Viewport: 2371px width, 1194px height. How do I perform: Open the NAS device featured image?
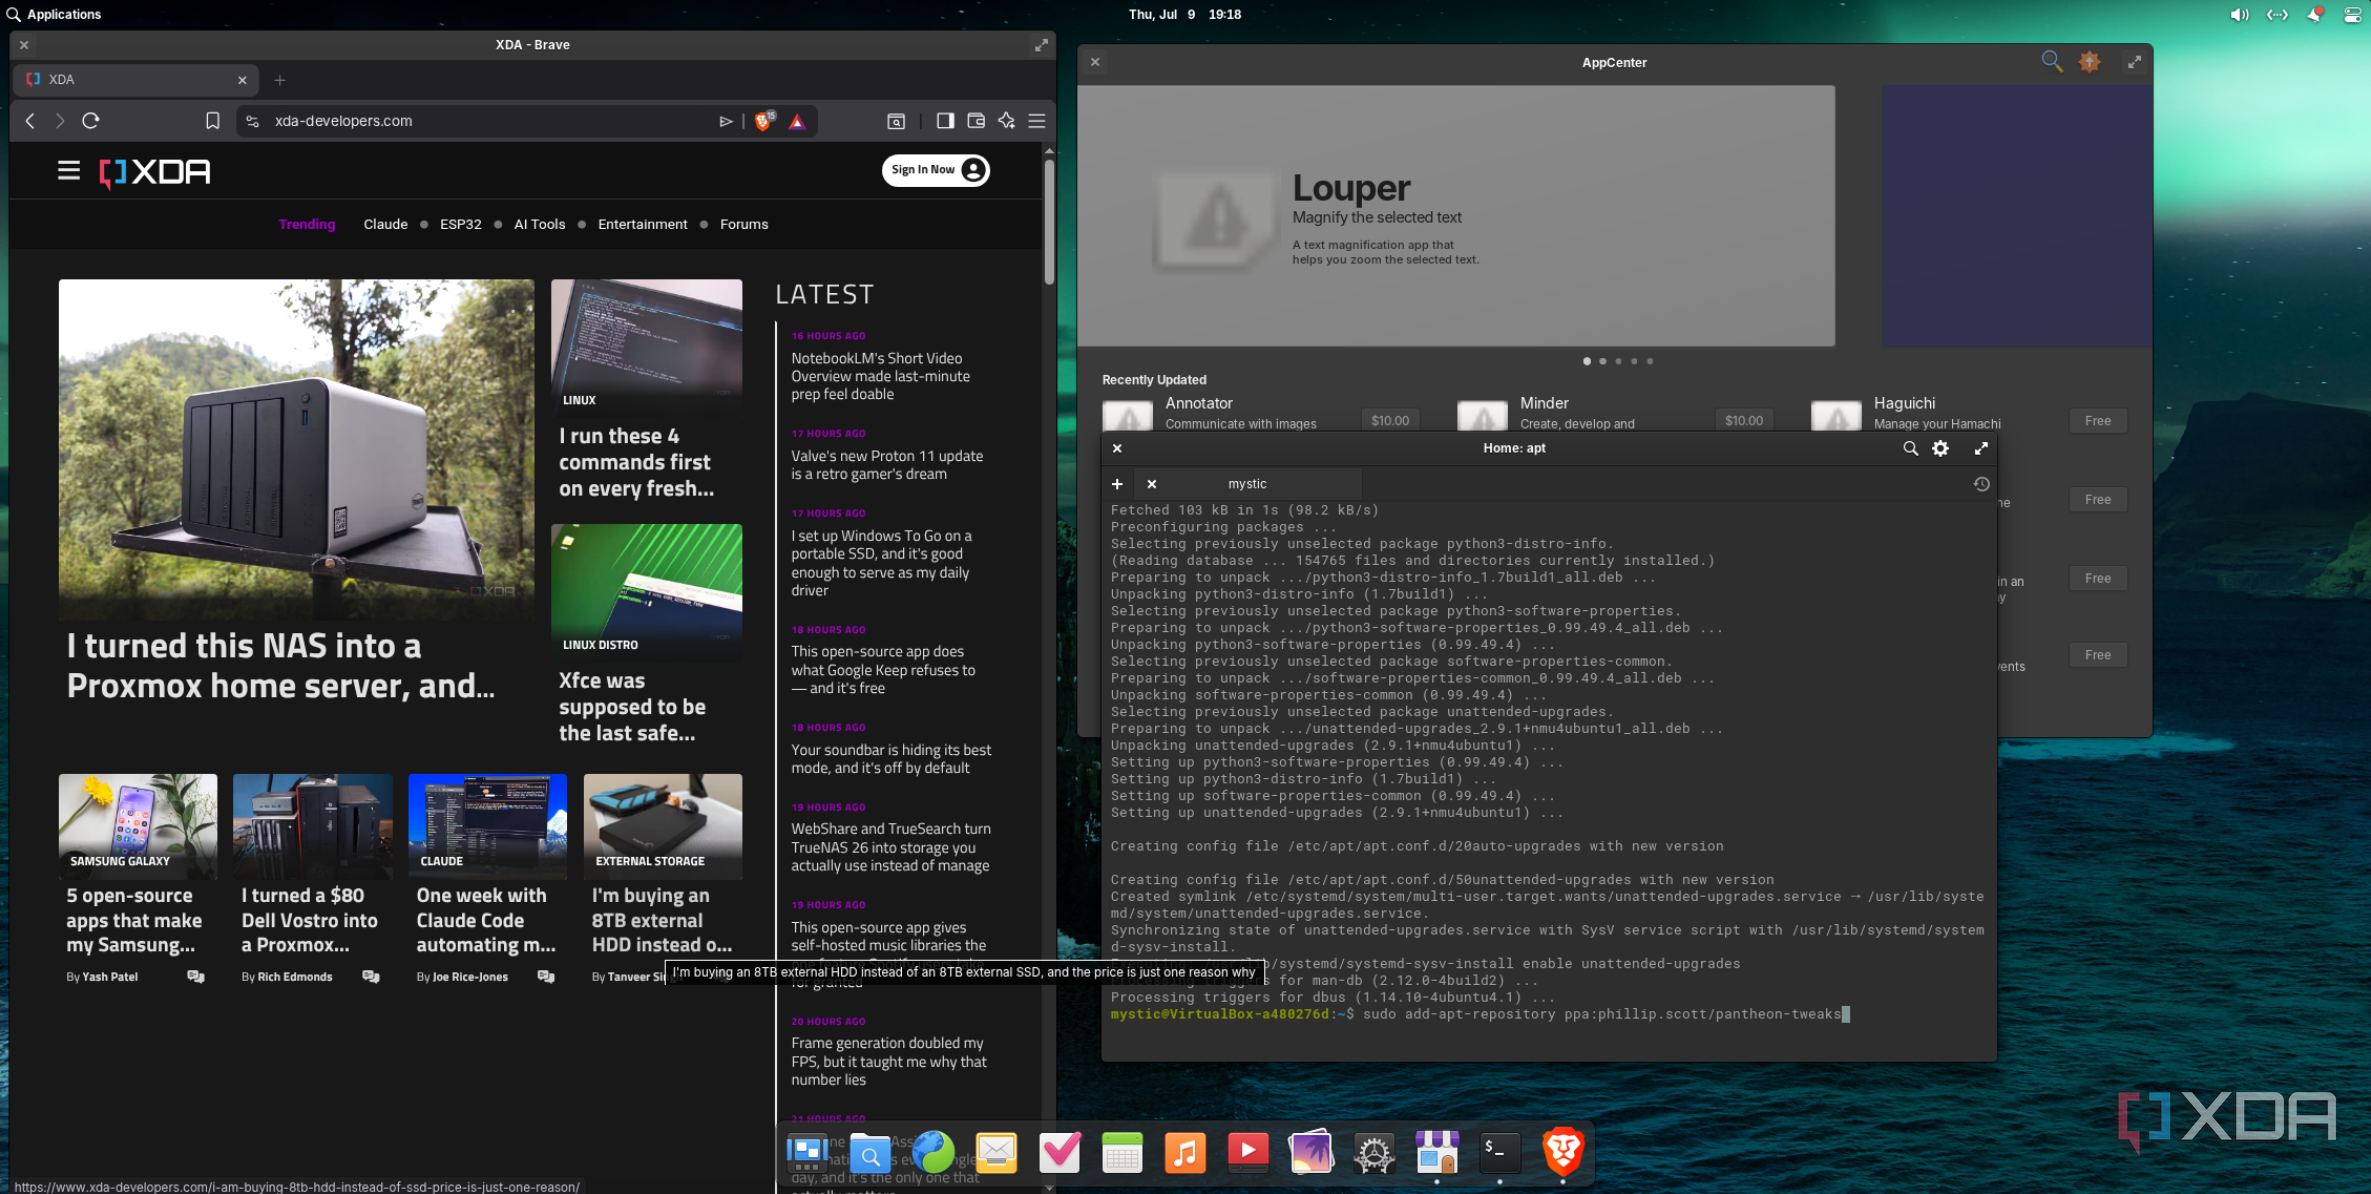coord(296,448)
